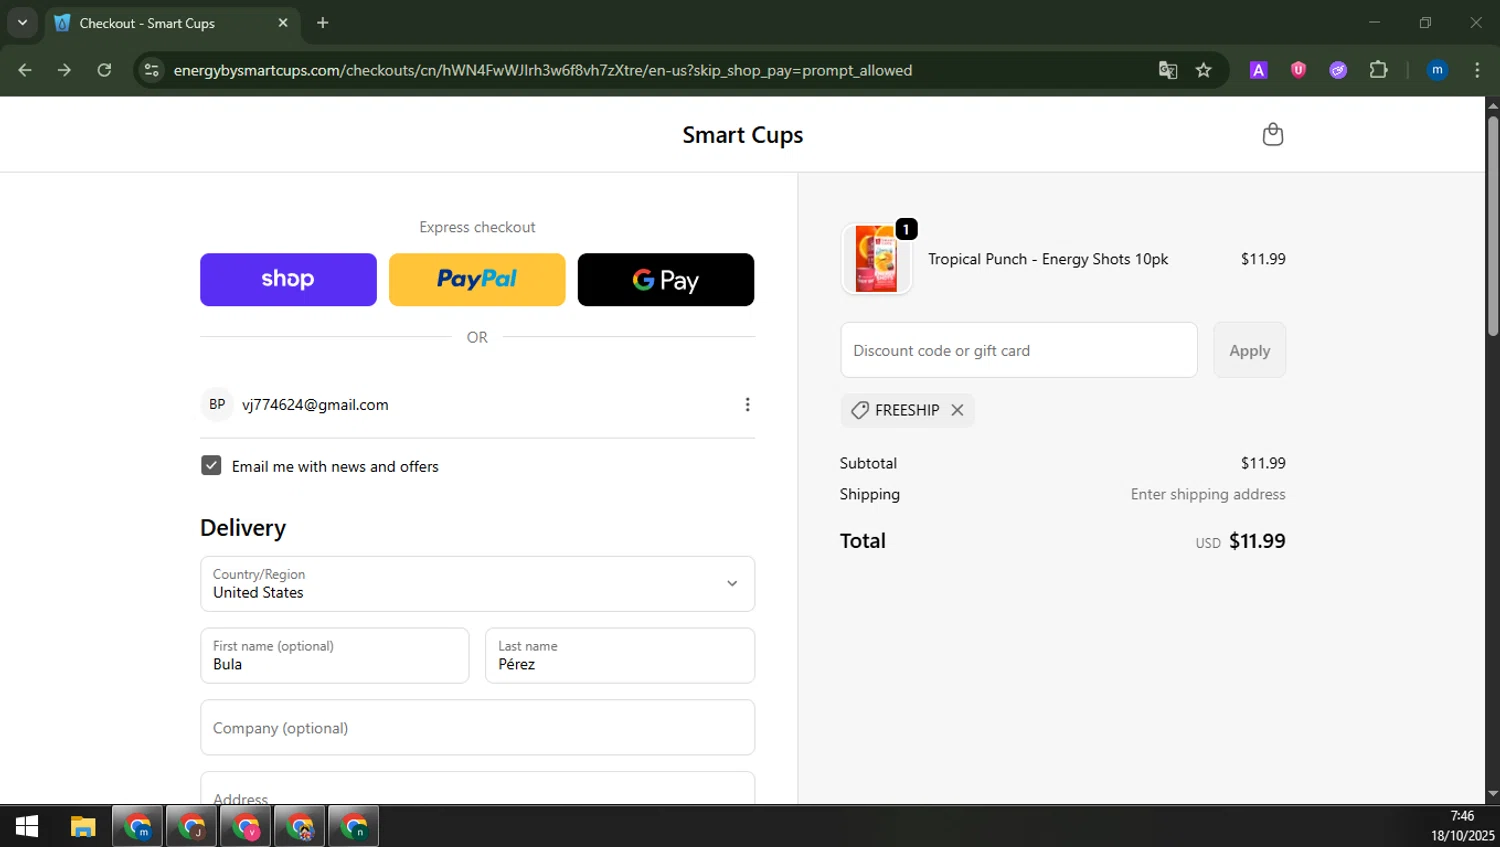Open the shopping bag cart icon
Viewport: 1500px width, 847px height.
(x=1272, y=134)
